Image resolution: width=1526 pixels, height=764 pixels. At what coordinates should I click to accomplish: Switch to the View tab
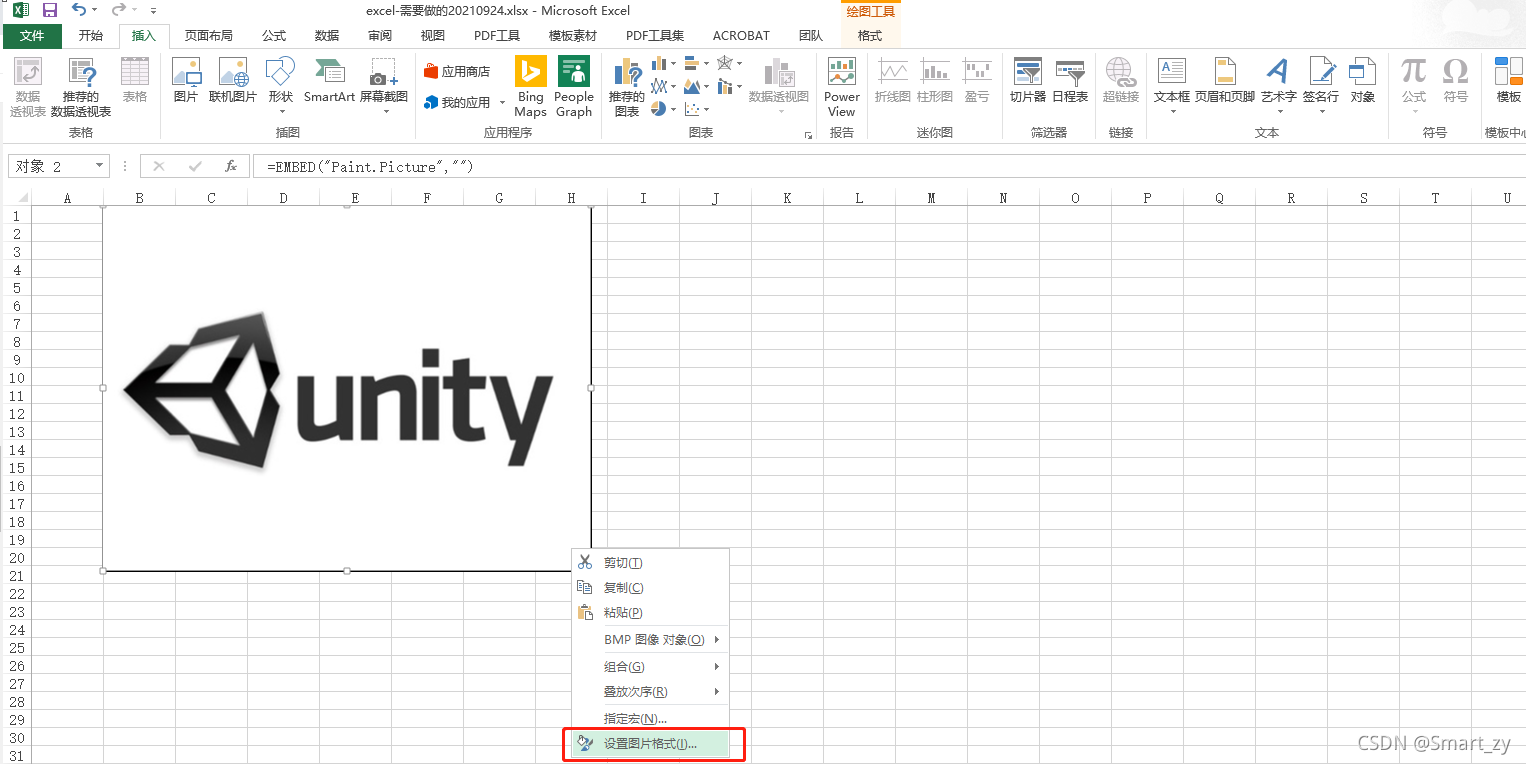tap(433, 36)
